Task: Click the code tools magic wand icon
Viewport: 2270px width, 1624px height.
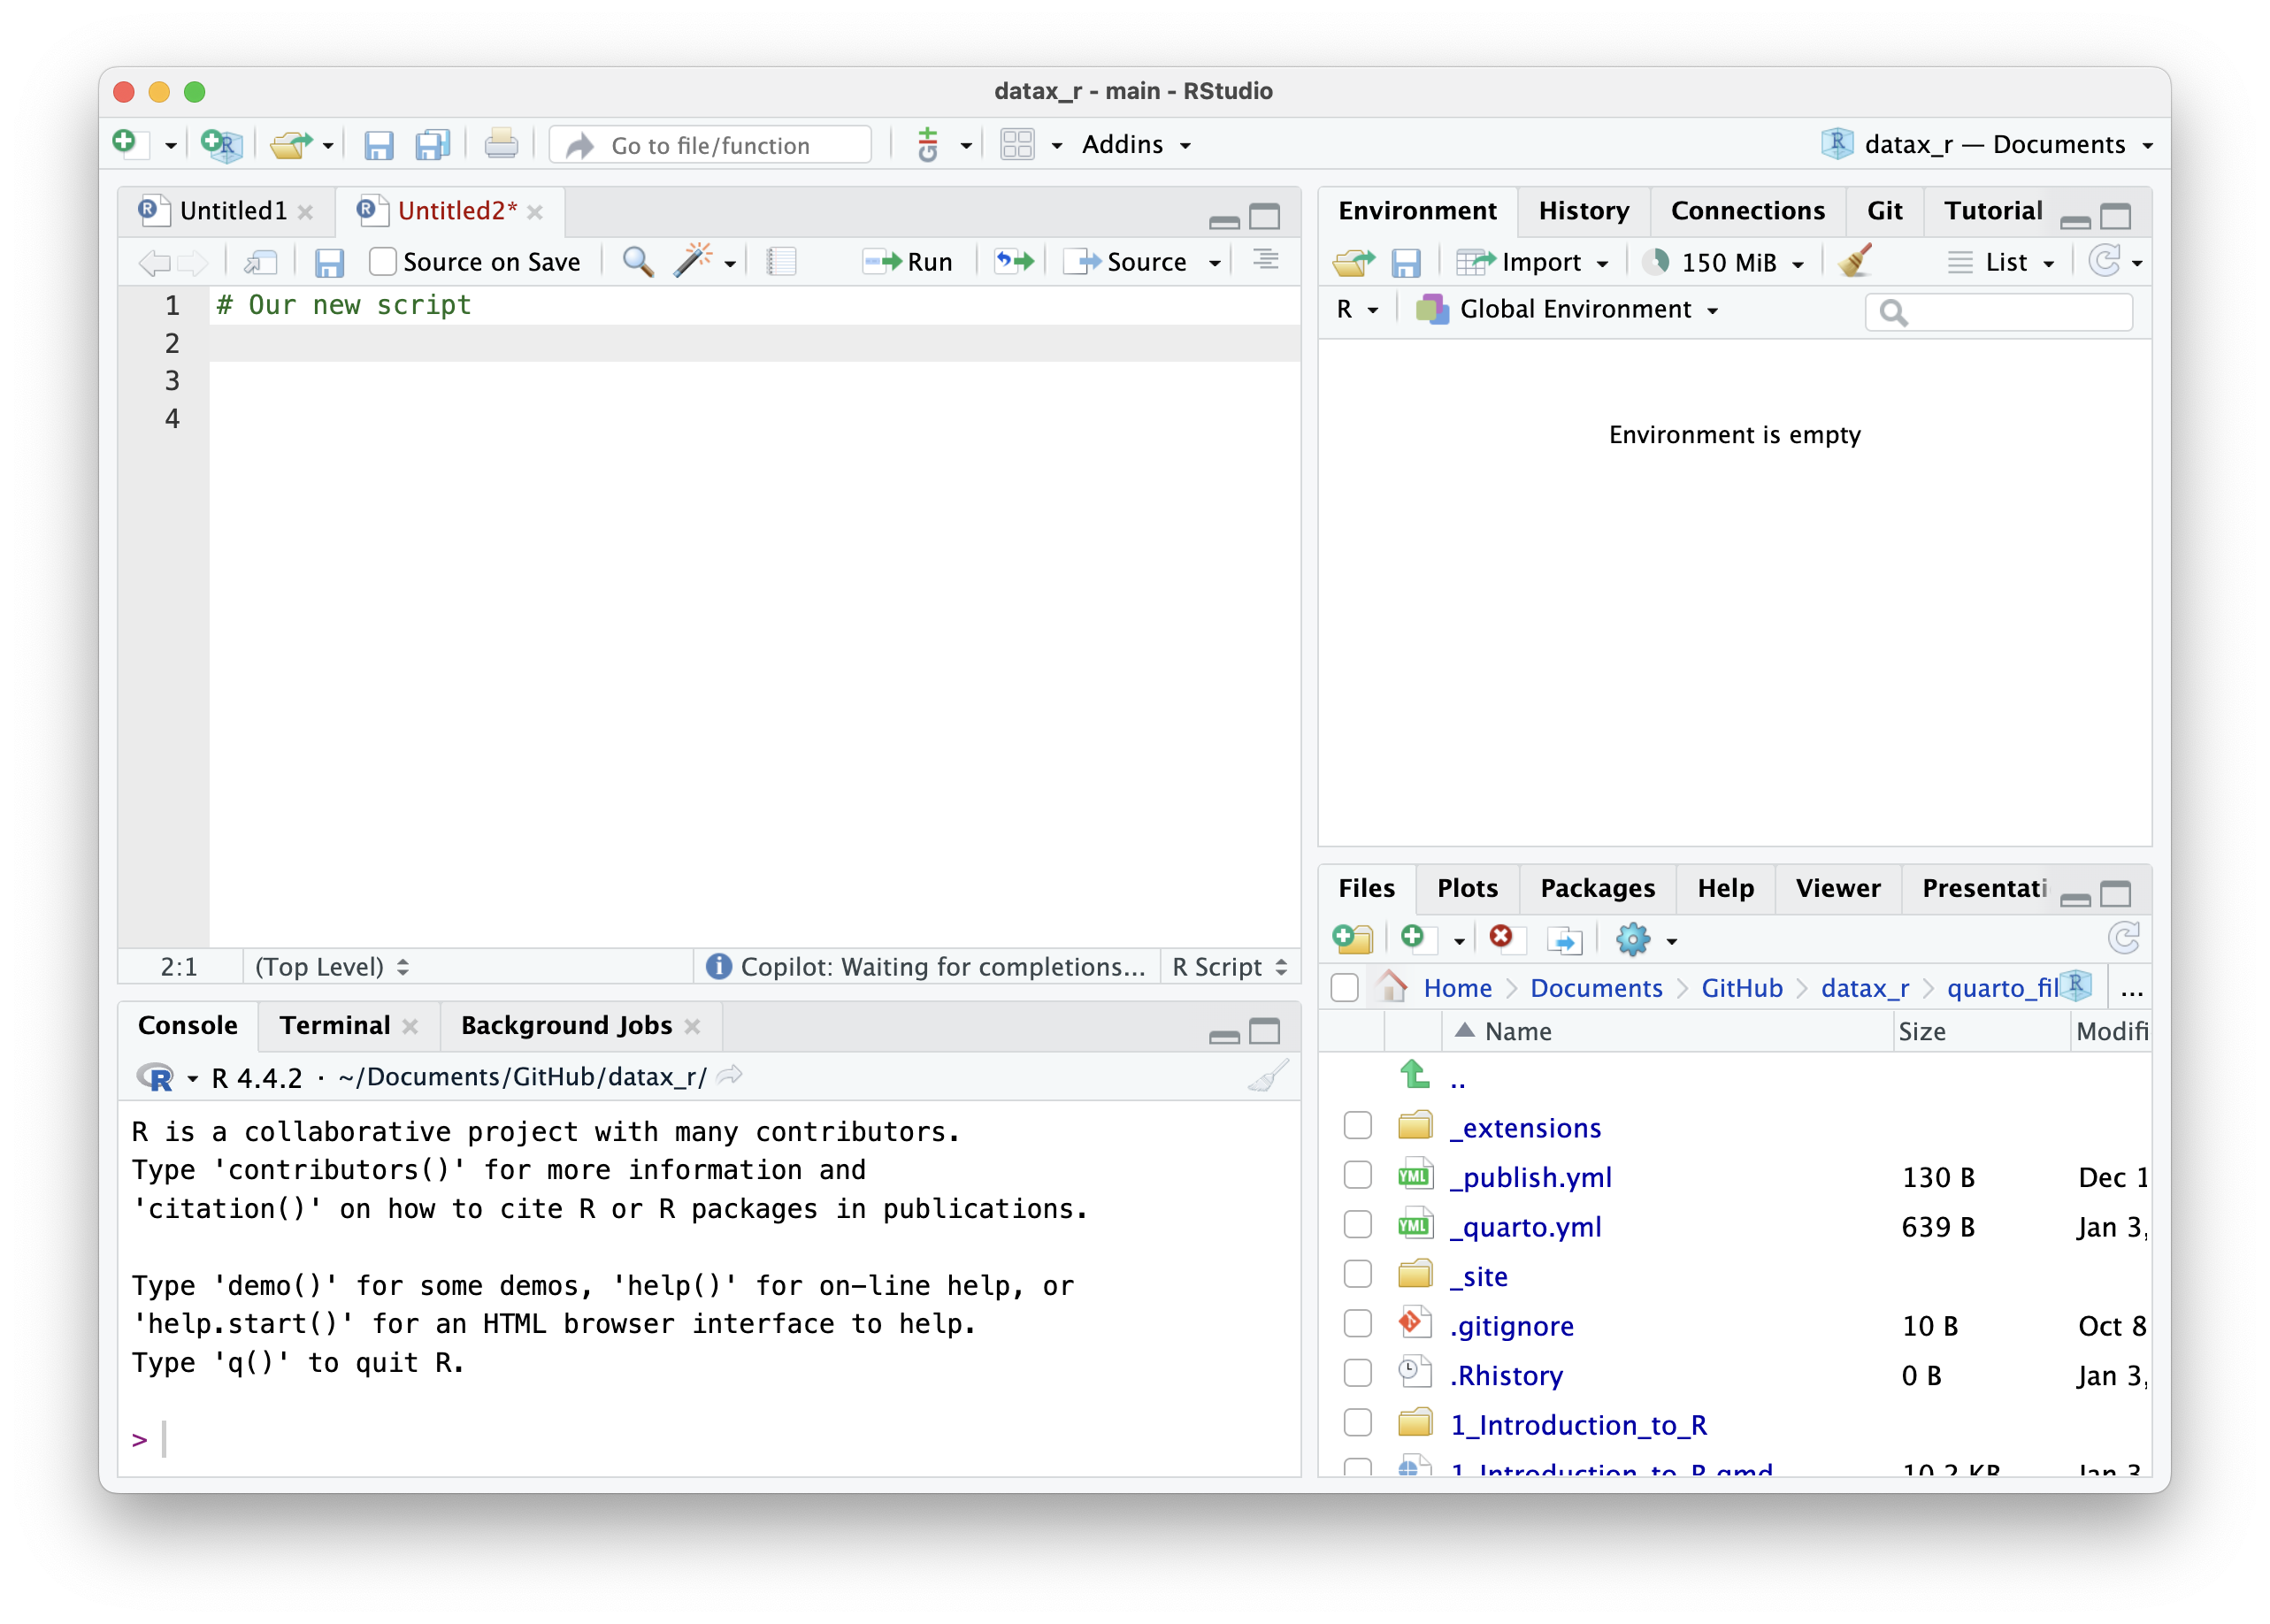Action: pos(693,262)
